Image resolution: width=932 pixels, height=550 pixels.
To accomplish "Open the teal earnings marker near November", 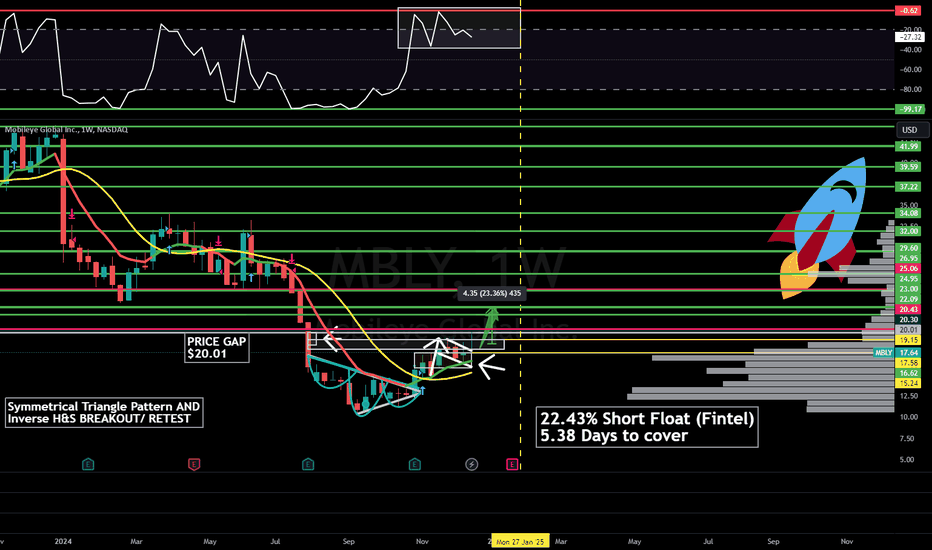I will (415, 464).
